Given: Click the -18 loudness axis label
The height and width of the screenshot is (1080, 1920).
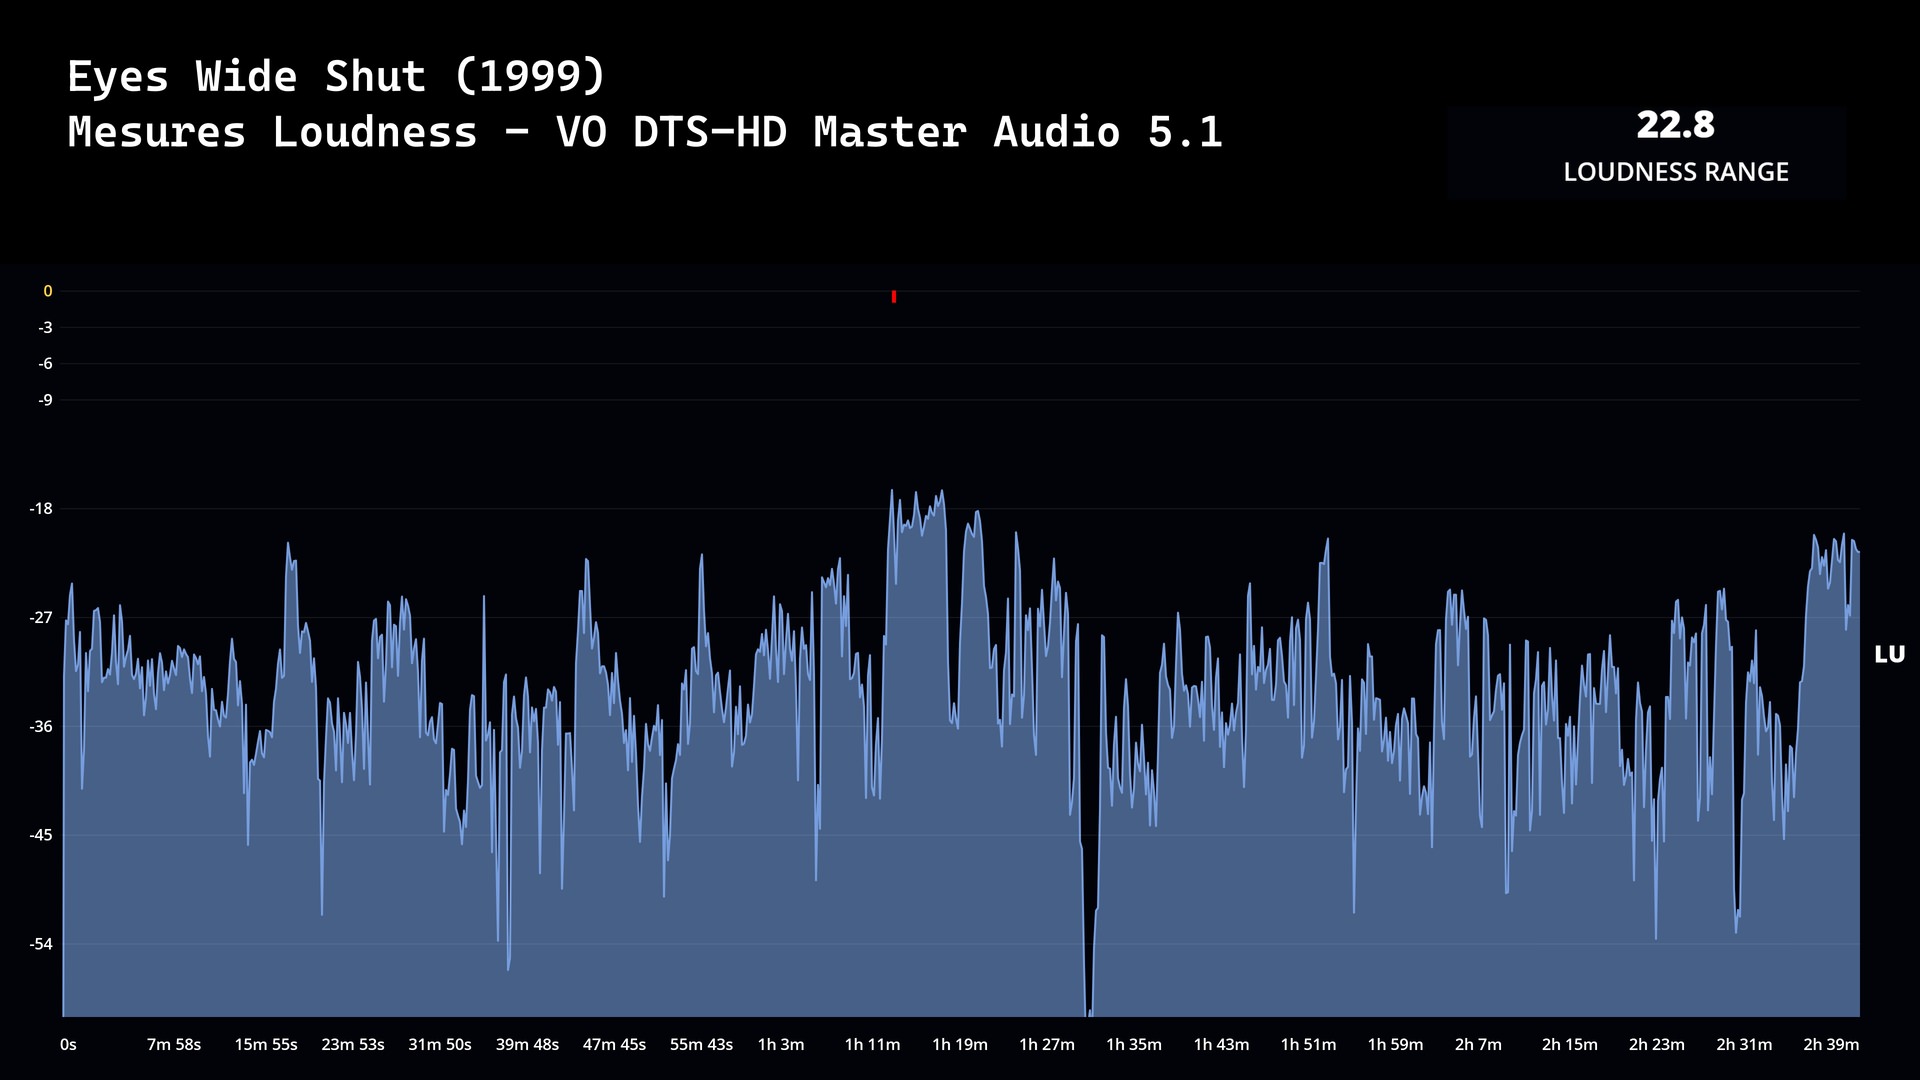Looking at the screenshot, I should pyautogui.click(x=41, y=509).
